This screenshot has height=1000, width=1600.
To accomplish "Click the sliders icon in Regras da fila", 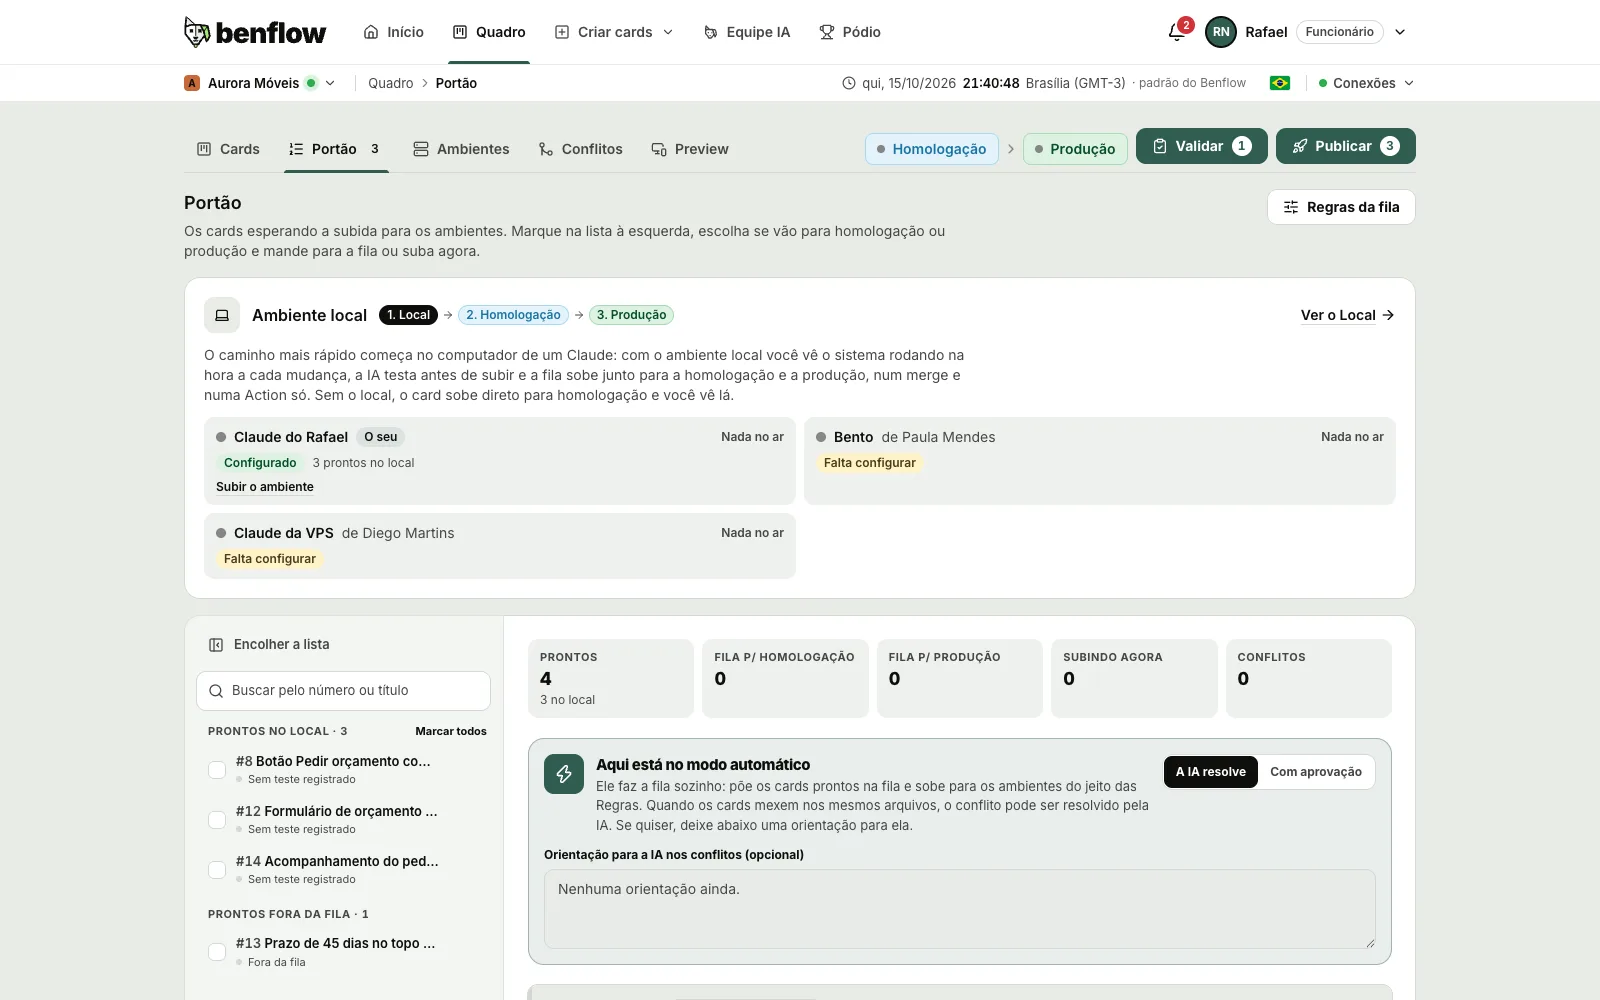I will tap(1291, 207).
